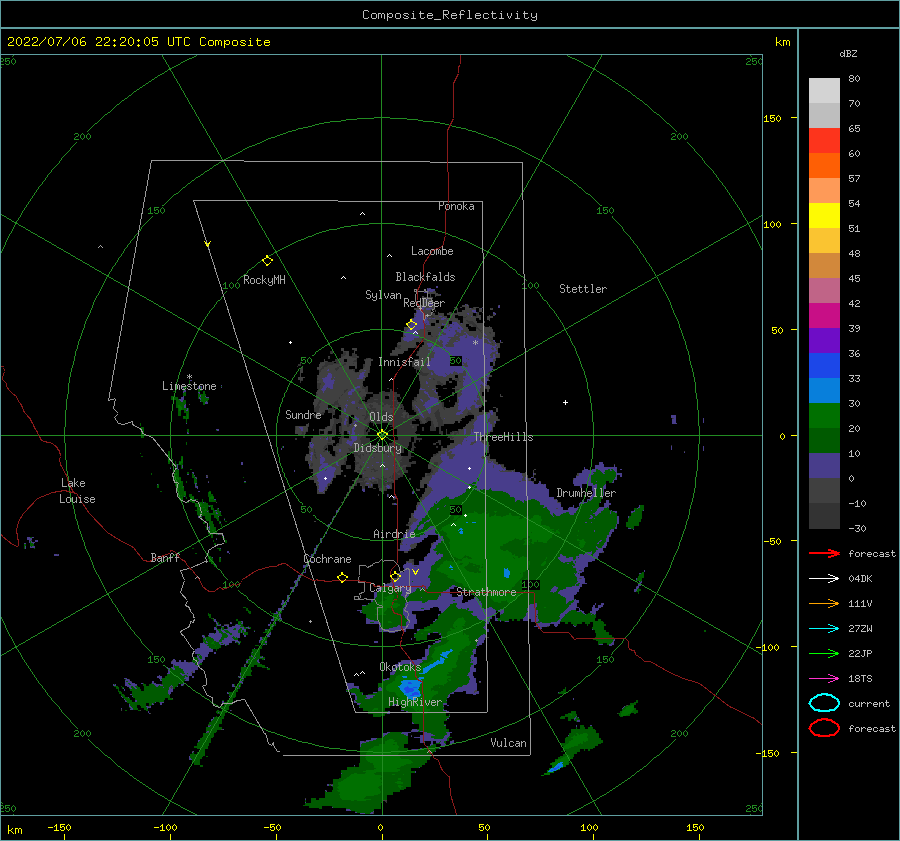Click the heavy blue echo near HighRiver

[410, 687]
